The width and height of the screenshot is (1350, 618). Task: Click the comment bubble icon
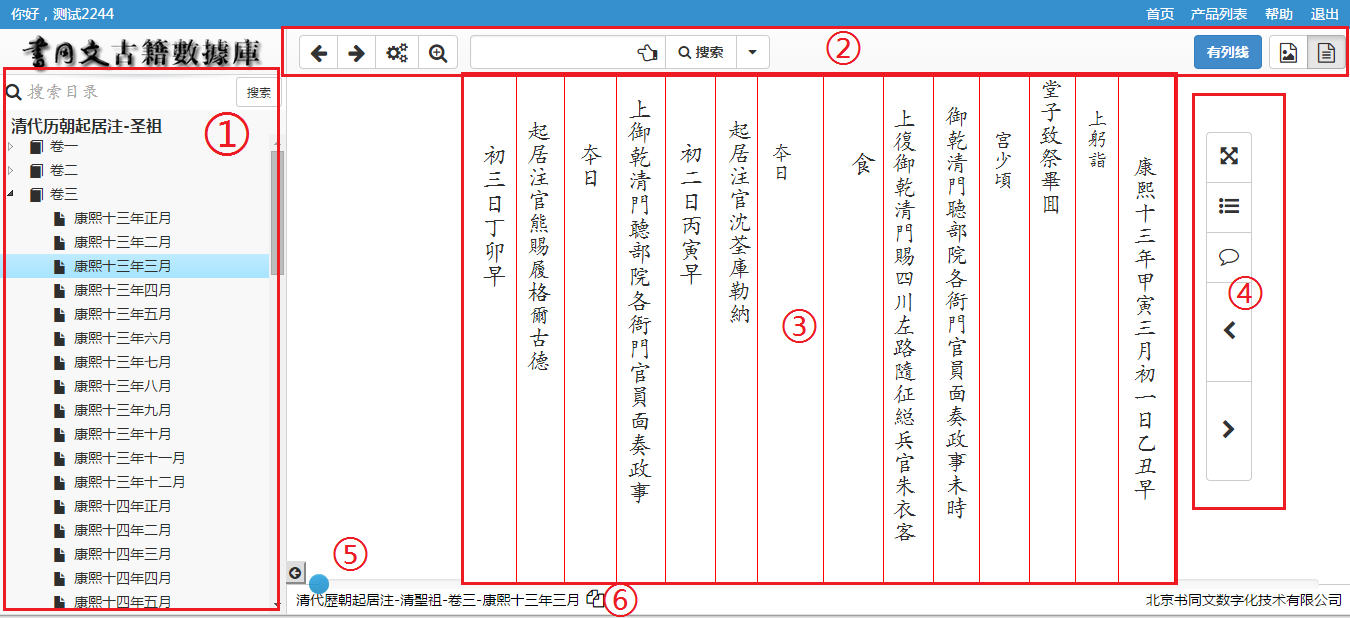click(1229, 257)
